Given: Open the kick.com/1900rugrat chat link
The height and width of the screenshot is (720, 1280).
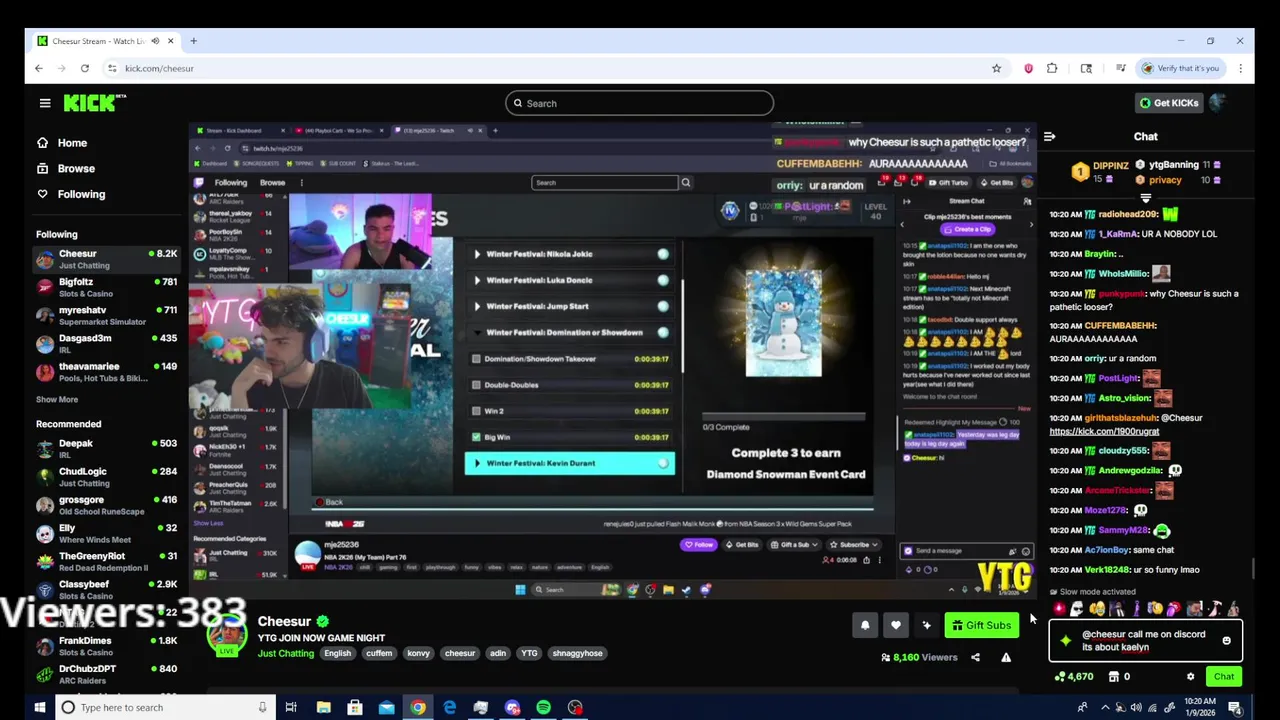Looking at the screenshot, I should pyautogui.click(x=1104, y=431).
